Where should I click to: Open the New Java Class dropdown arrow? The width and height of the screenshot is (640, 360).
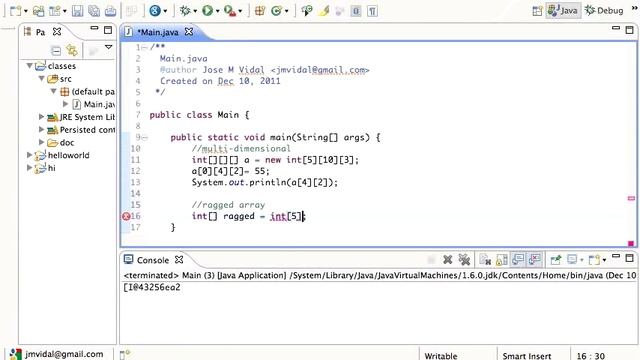tap(287, 11)
